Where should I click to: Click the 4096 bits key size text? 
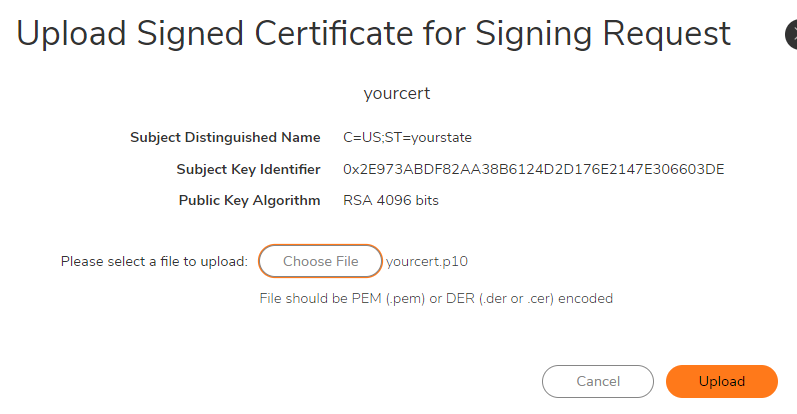pos(408,200)
